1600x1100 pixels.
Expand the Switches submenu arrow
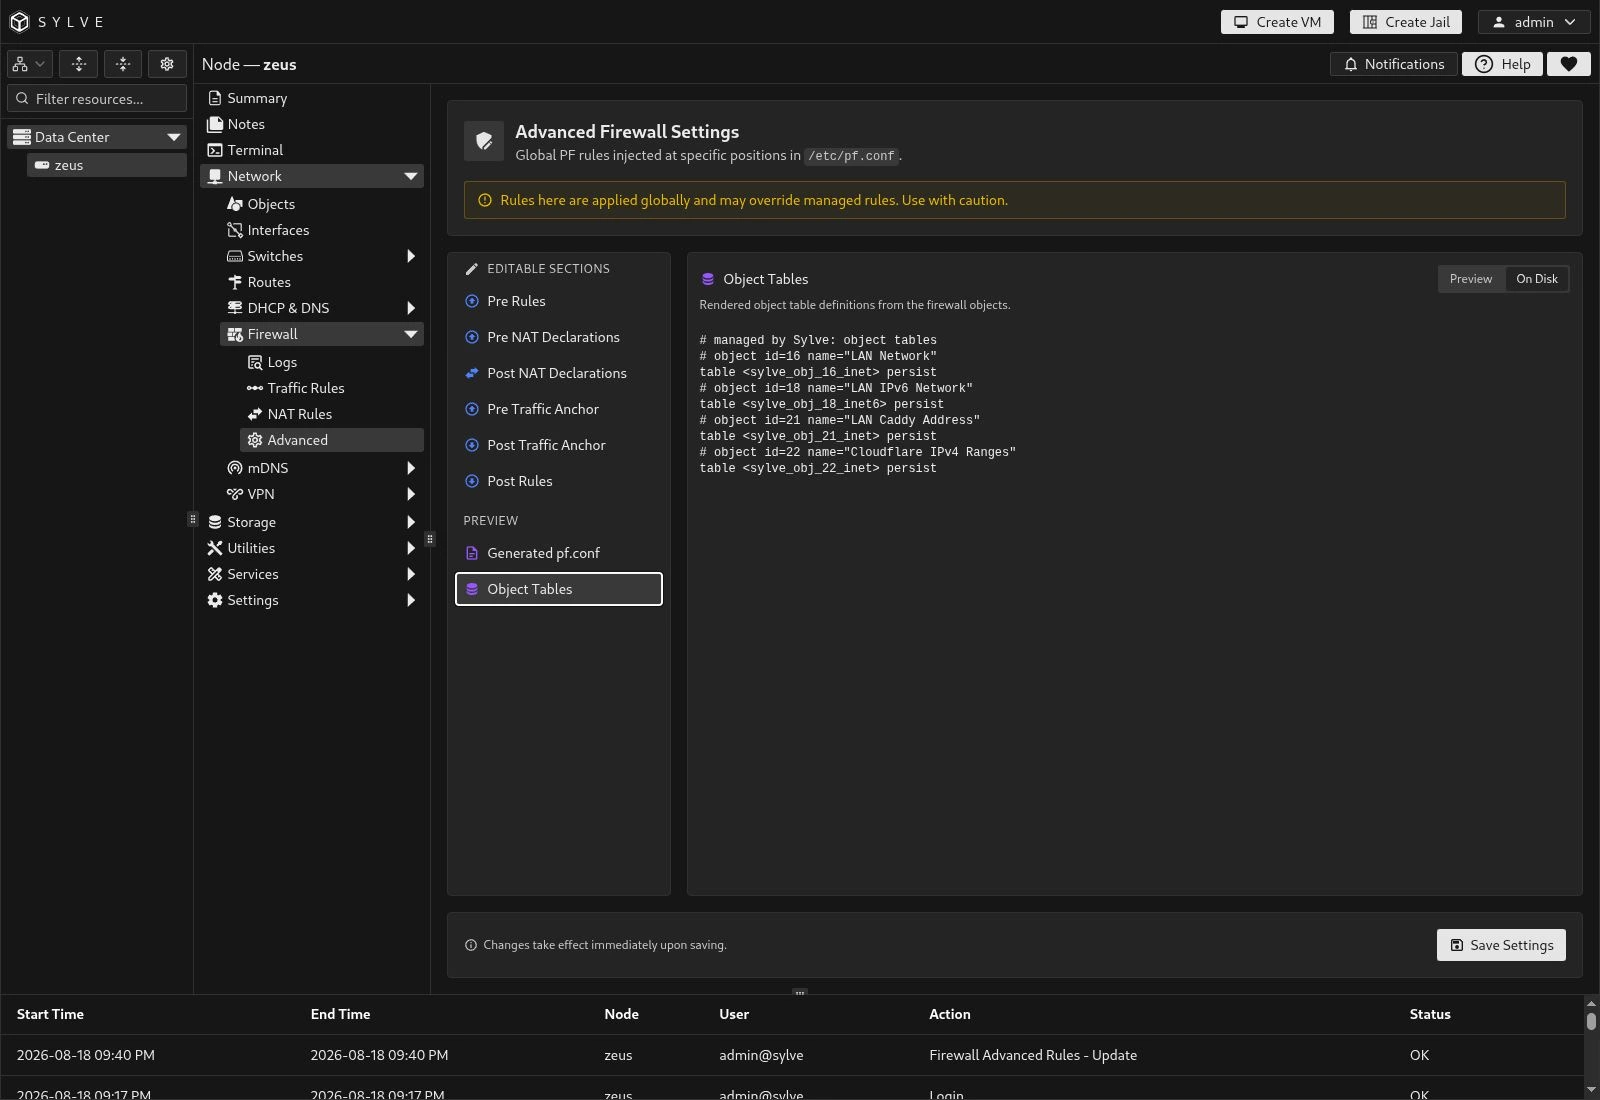410,256
